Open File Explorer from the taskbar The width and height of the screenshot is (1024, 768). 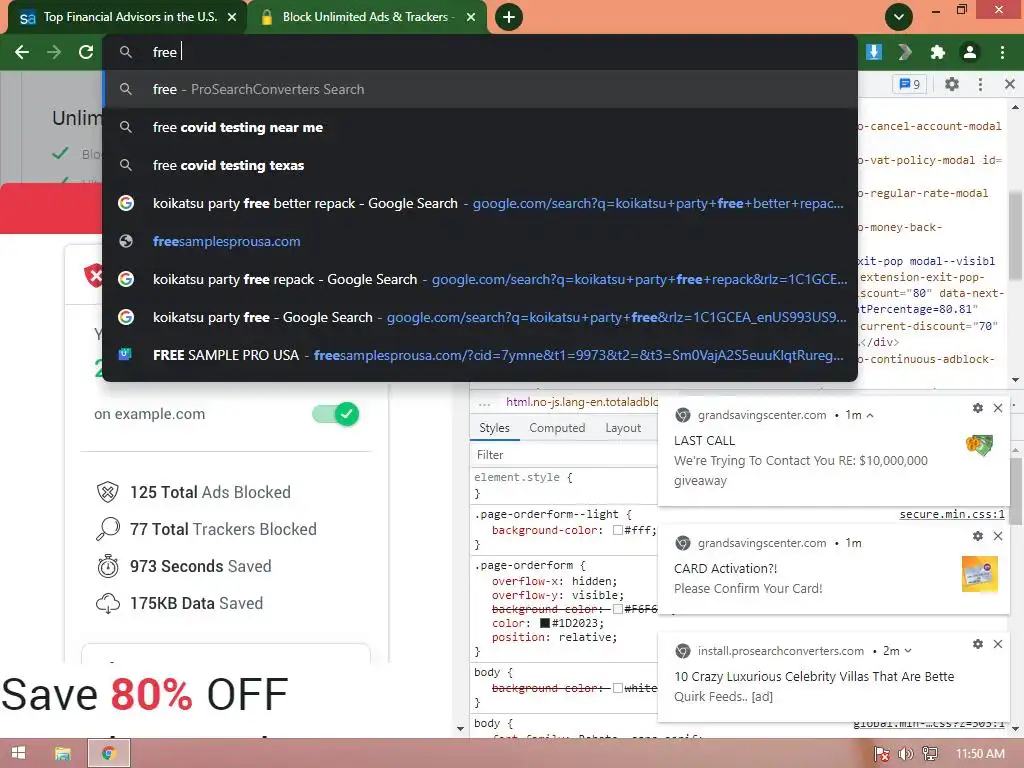(x=63, y=753)
